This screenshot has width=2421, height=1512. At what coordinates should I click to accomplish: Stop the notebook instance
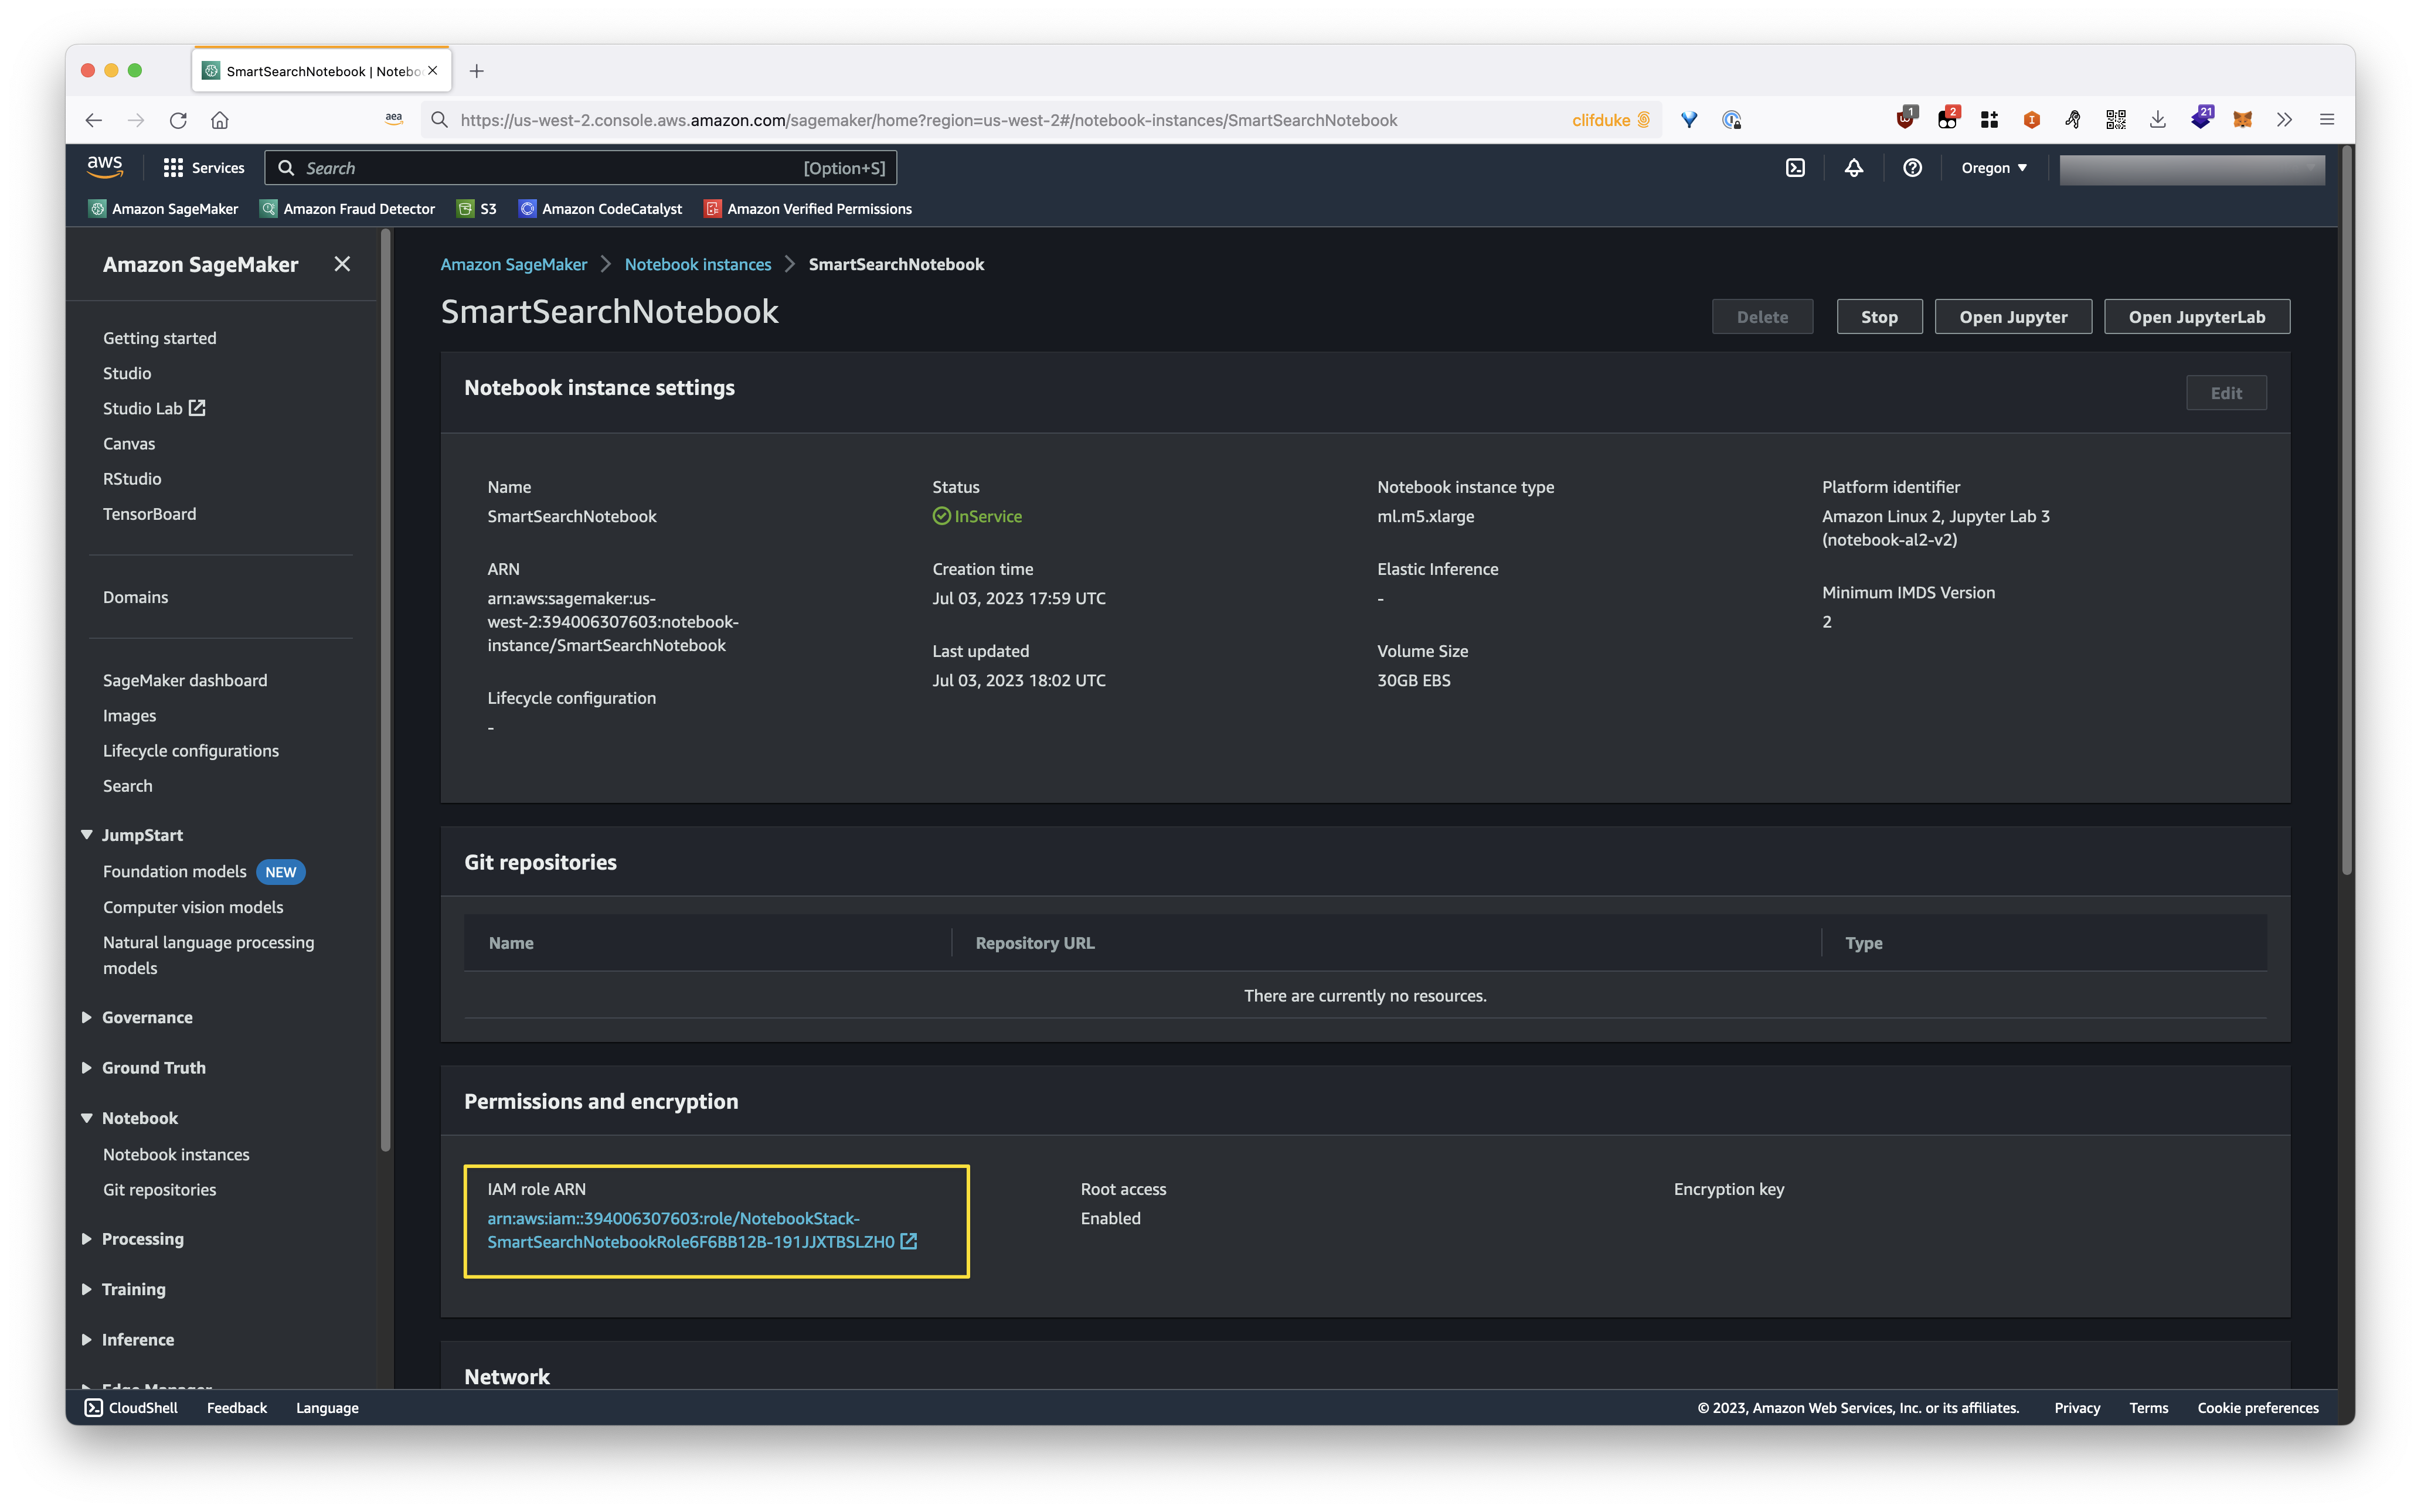coord(1878,317)
